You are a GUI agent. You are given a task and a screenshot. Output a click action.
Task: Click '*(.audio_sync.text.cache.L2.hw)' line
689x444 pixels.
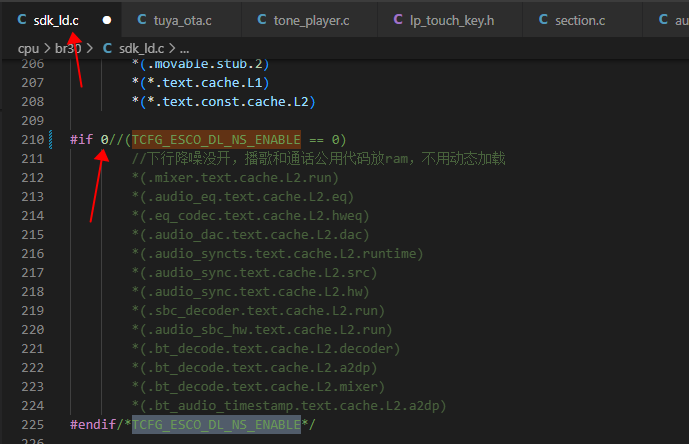[x=250, y=291]
